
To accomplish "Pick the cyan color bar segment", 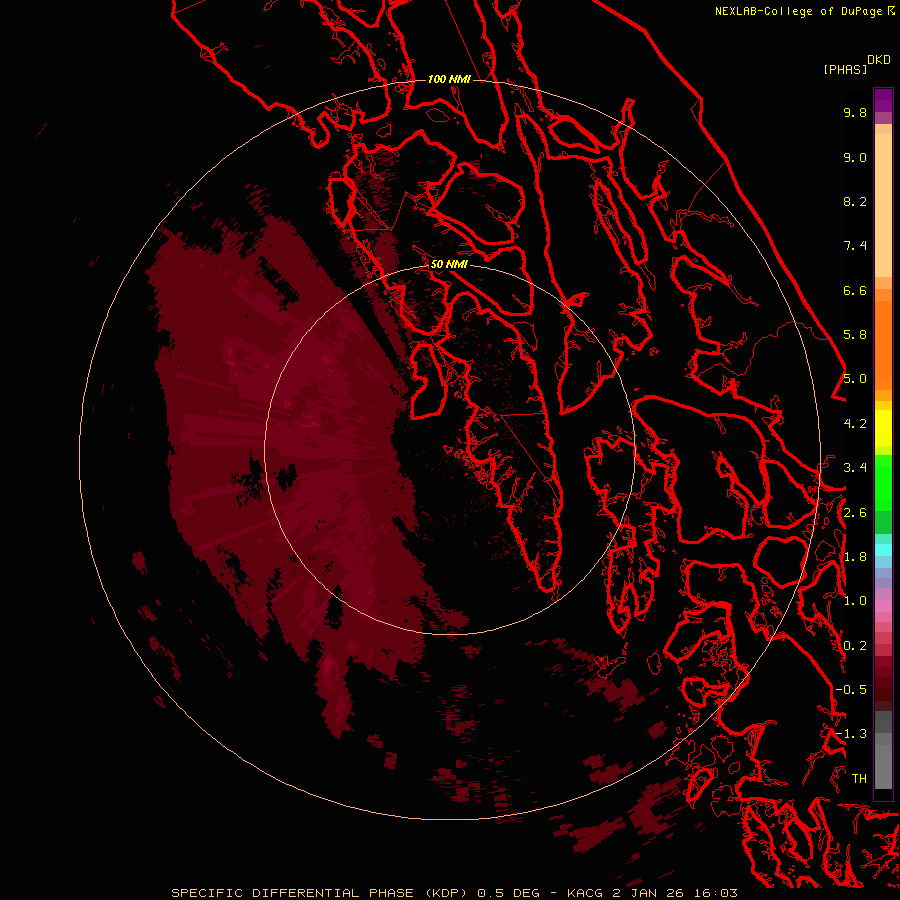I will pos(883,549).
